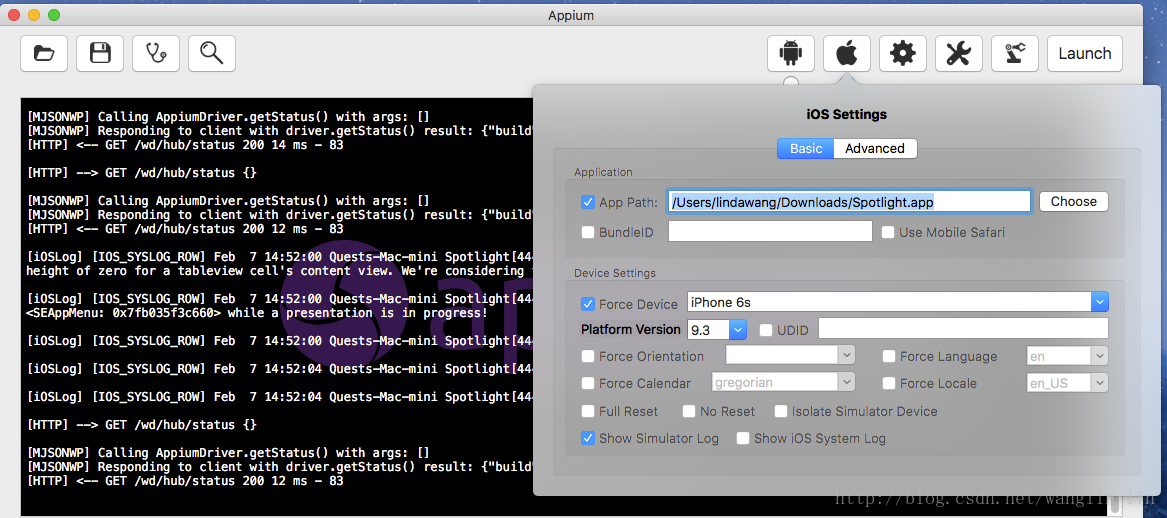This screenshot has height=518, width=1167.
Task: Open Android settings via the robot icon
Action: pyautogui.click(x=791, y=54)
